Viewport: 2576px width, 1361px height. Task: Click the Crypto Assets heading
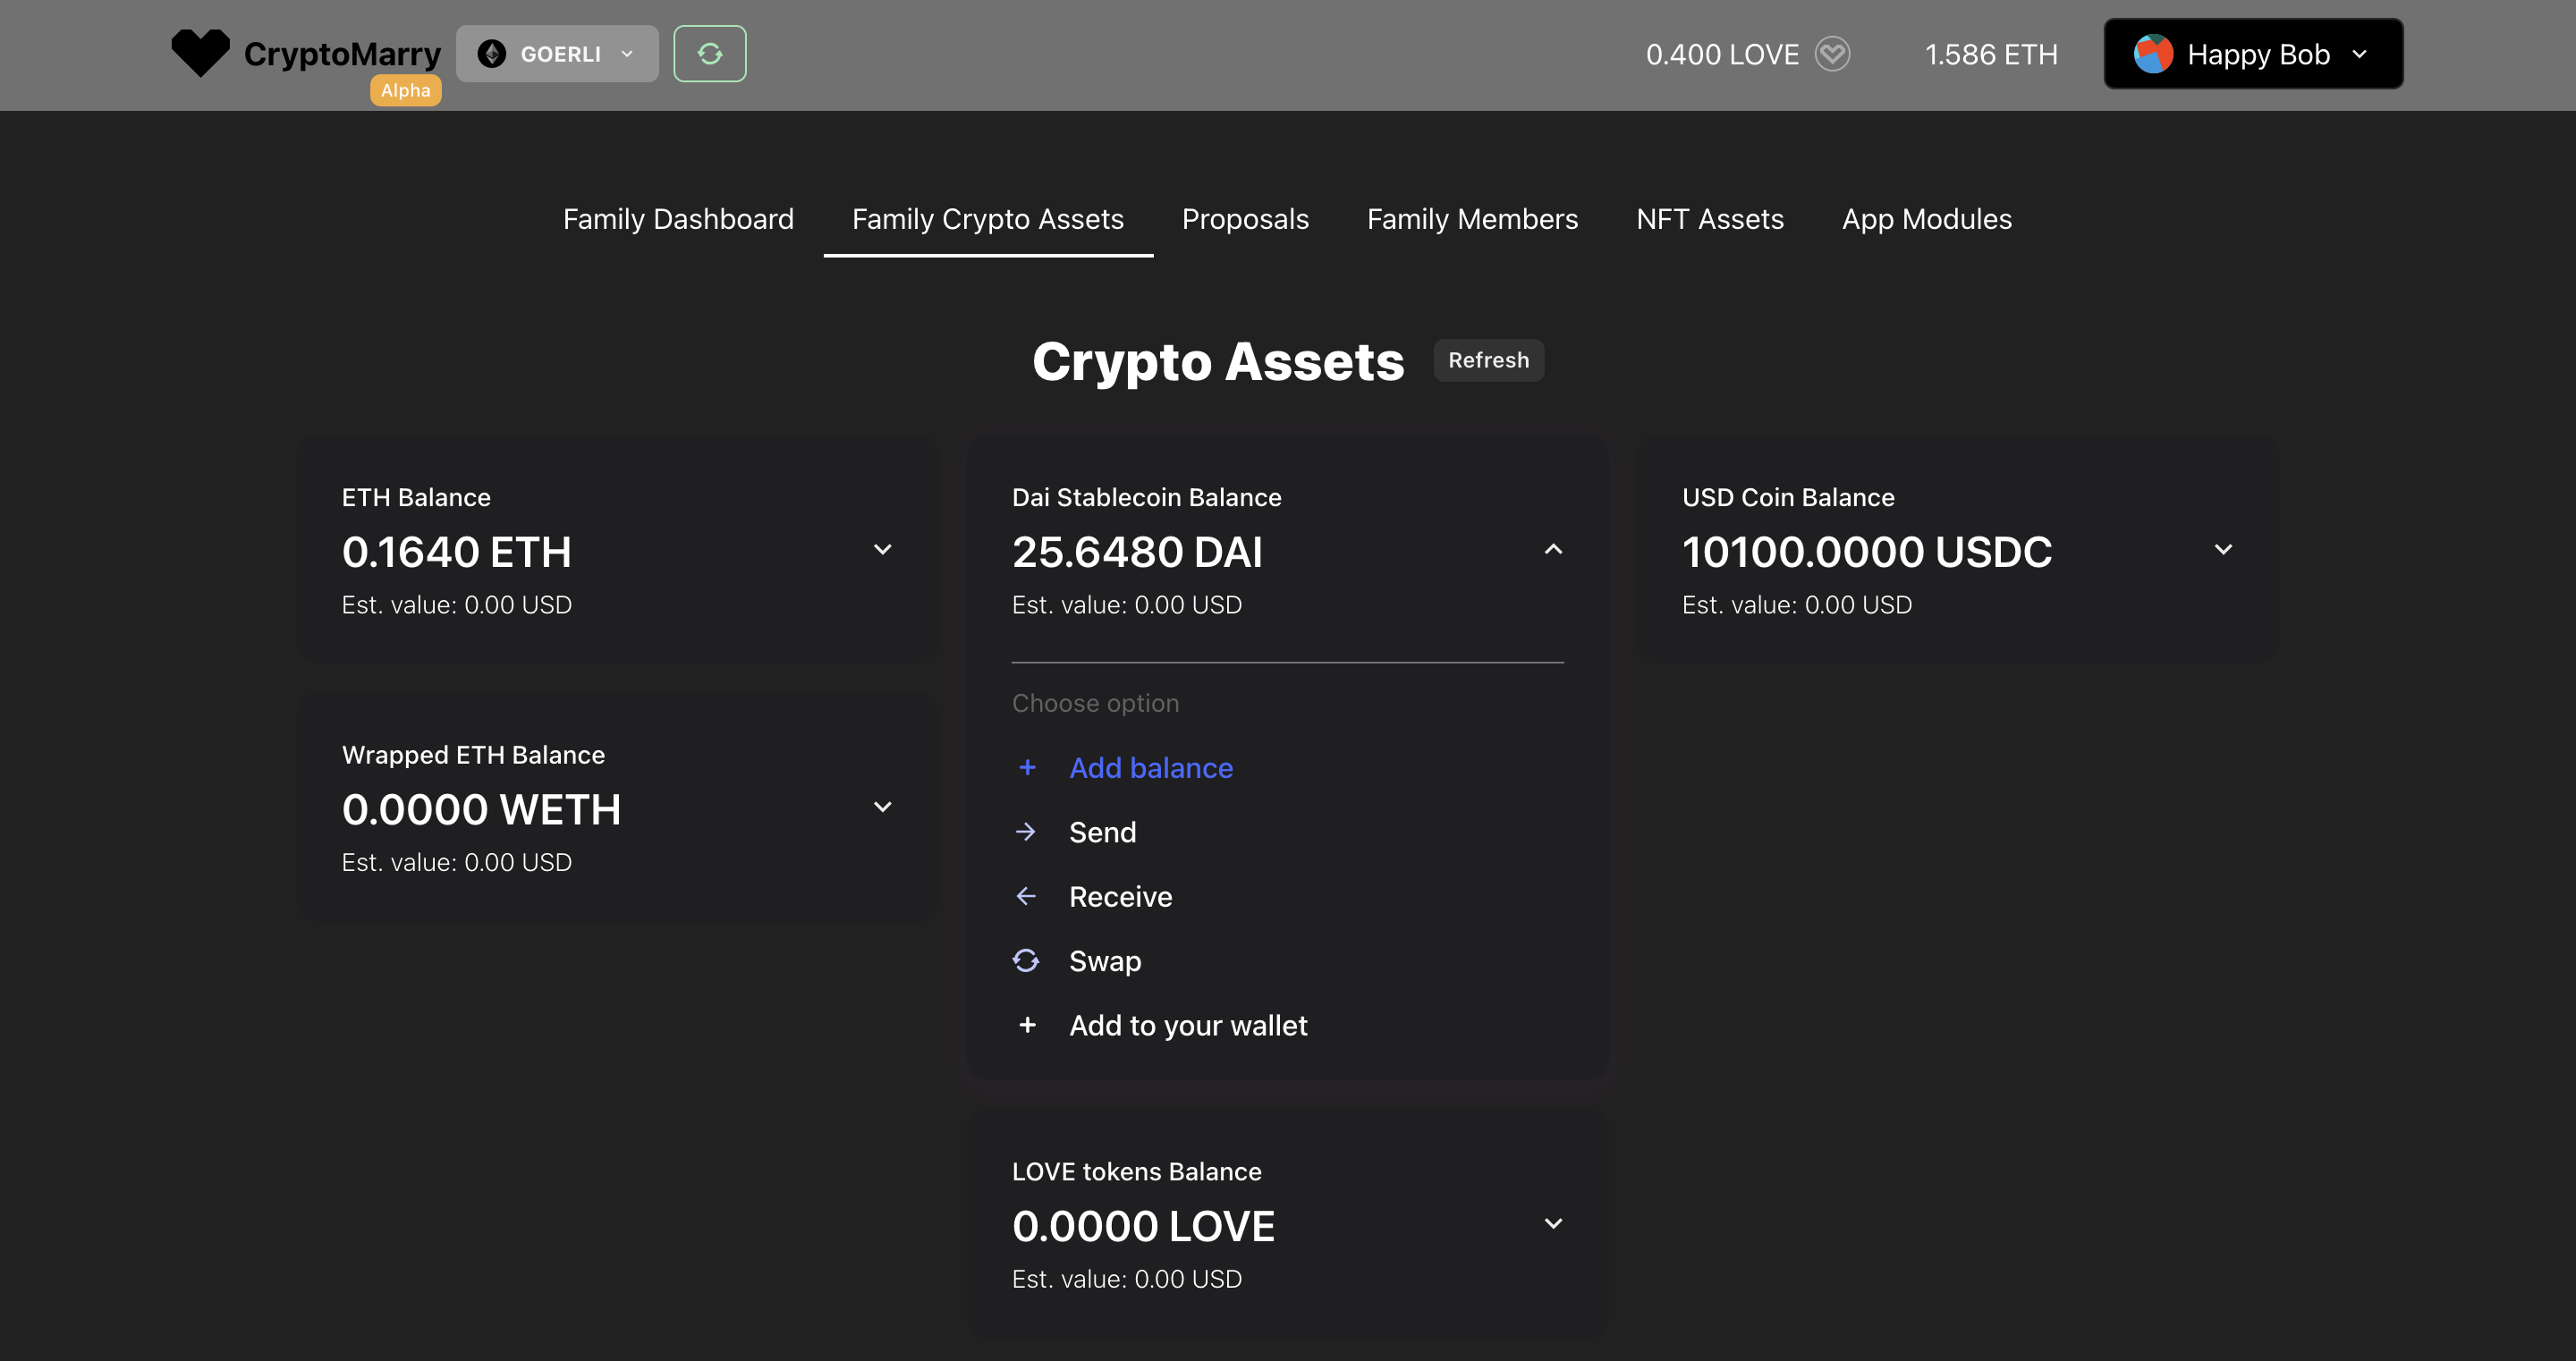coord(1218,361)
